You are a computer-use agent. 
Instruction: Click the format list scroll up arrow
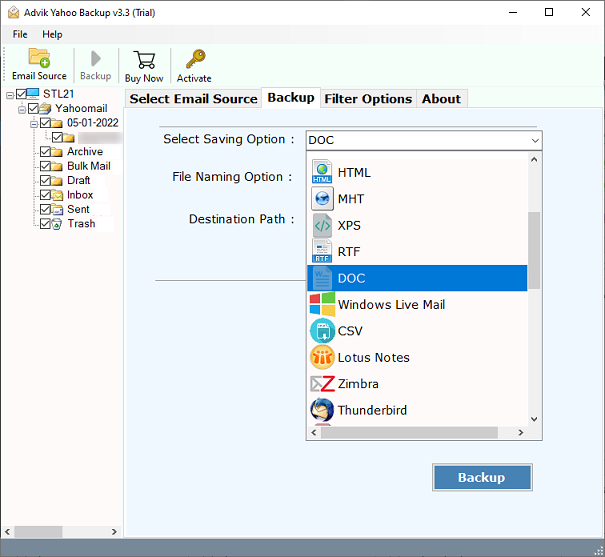coord(534,159)
